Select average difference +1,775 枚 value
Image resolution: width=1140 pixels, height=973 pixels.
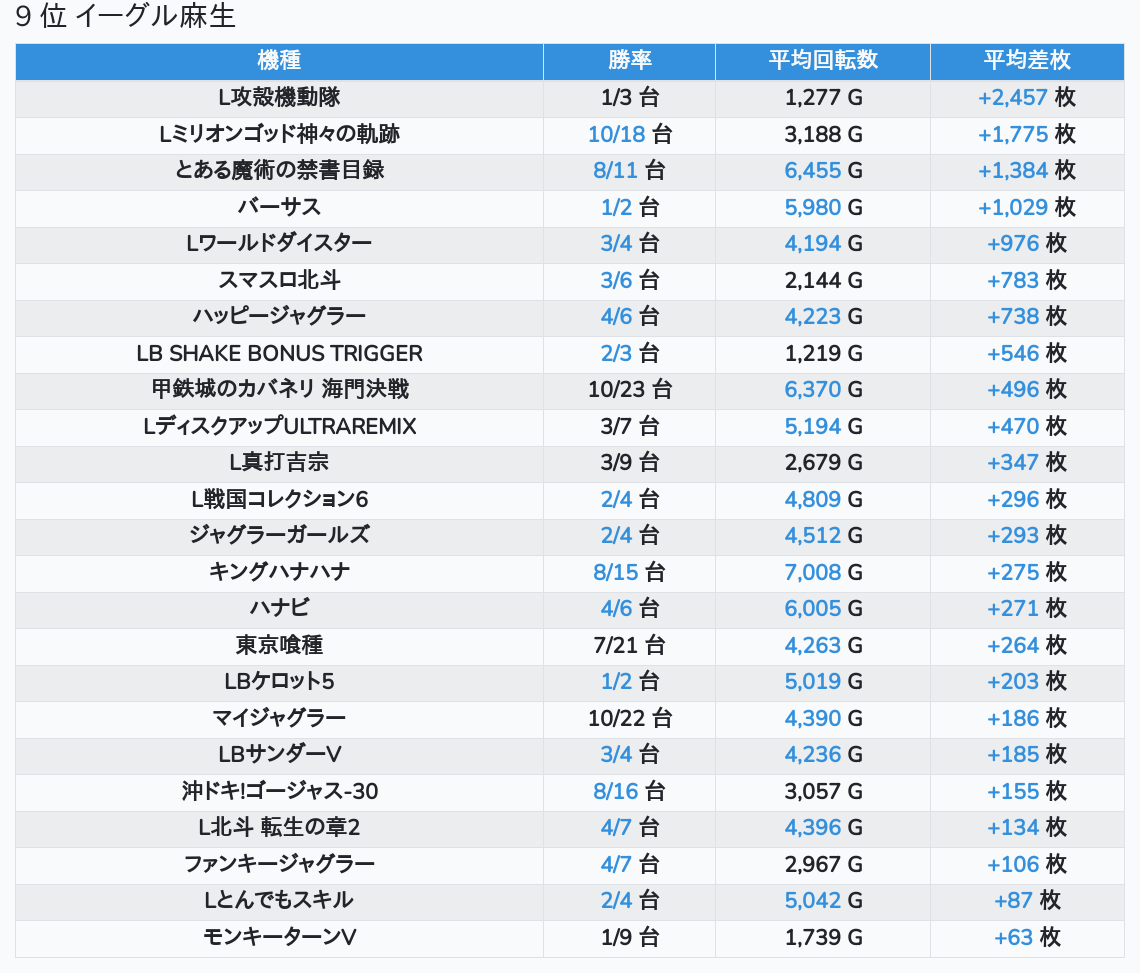pos(1027,135)
